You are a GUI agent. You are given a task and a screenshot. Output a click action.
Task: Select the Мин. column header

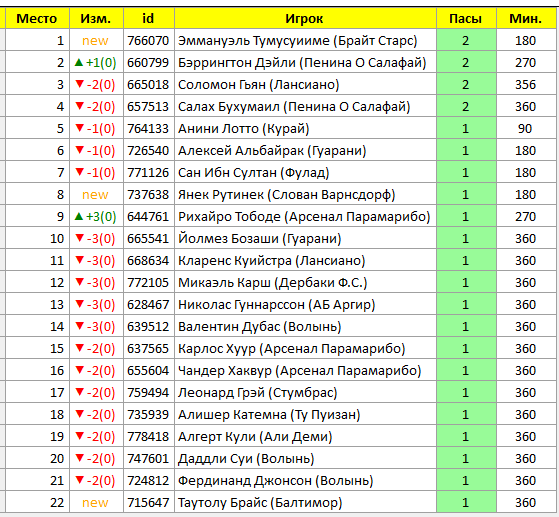(526, 18)
